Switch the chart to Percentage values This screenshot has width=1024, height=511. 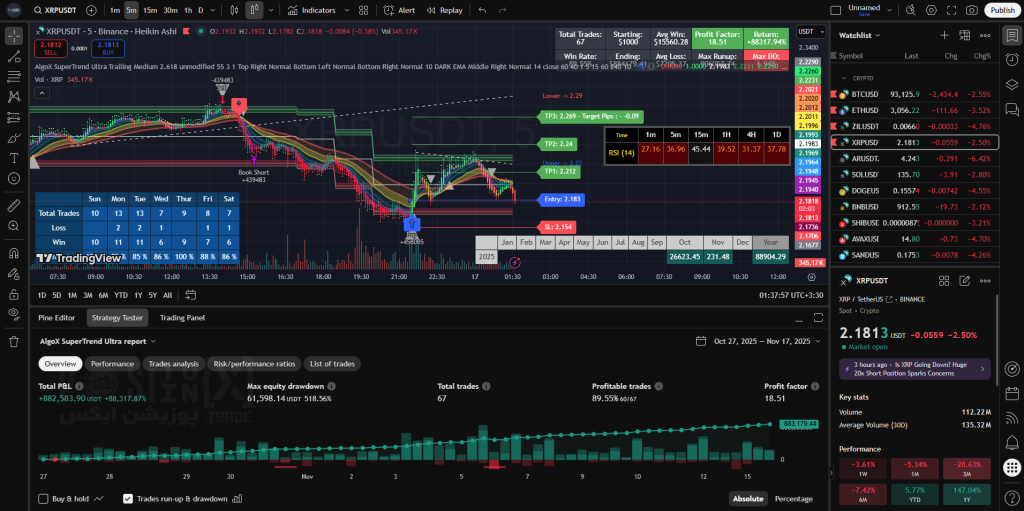793,499
